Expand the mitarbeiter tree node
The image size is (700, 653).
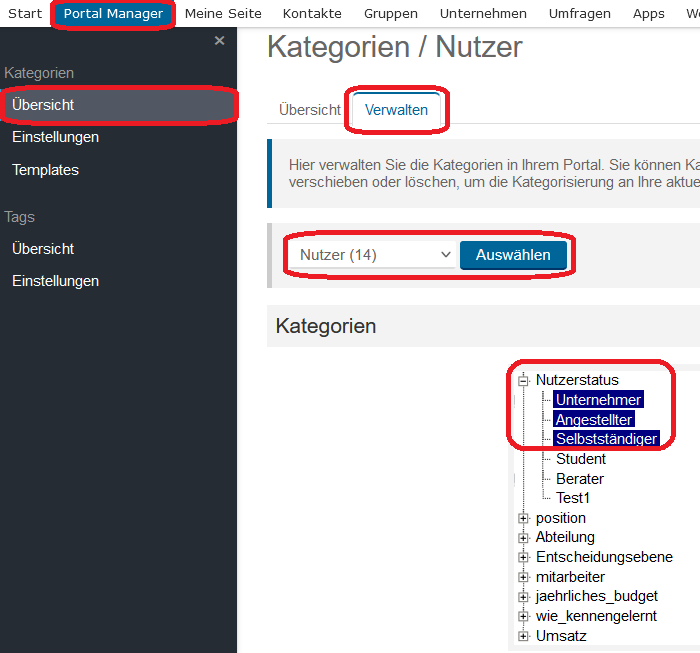pyautogui.click(x=523, y=577)
